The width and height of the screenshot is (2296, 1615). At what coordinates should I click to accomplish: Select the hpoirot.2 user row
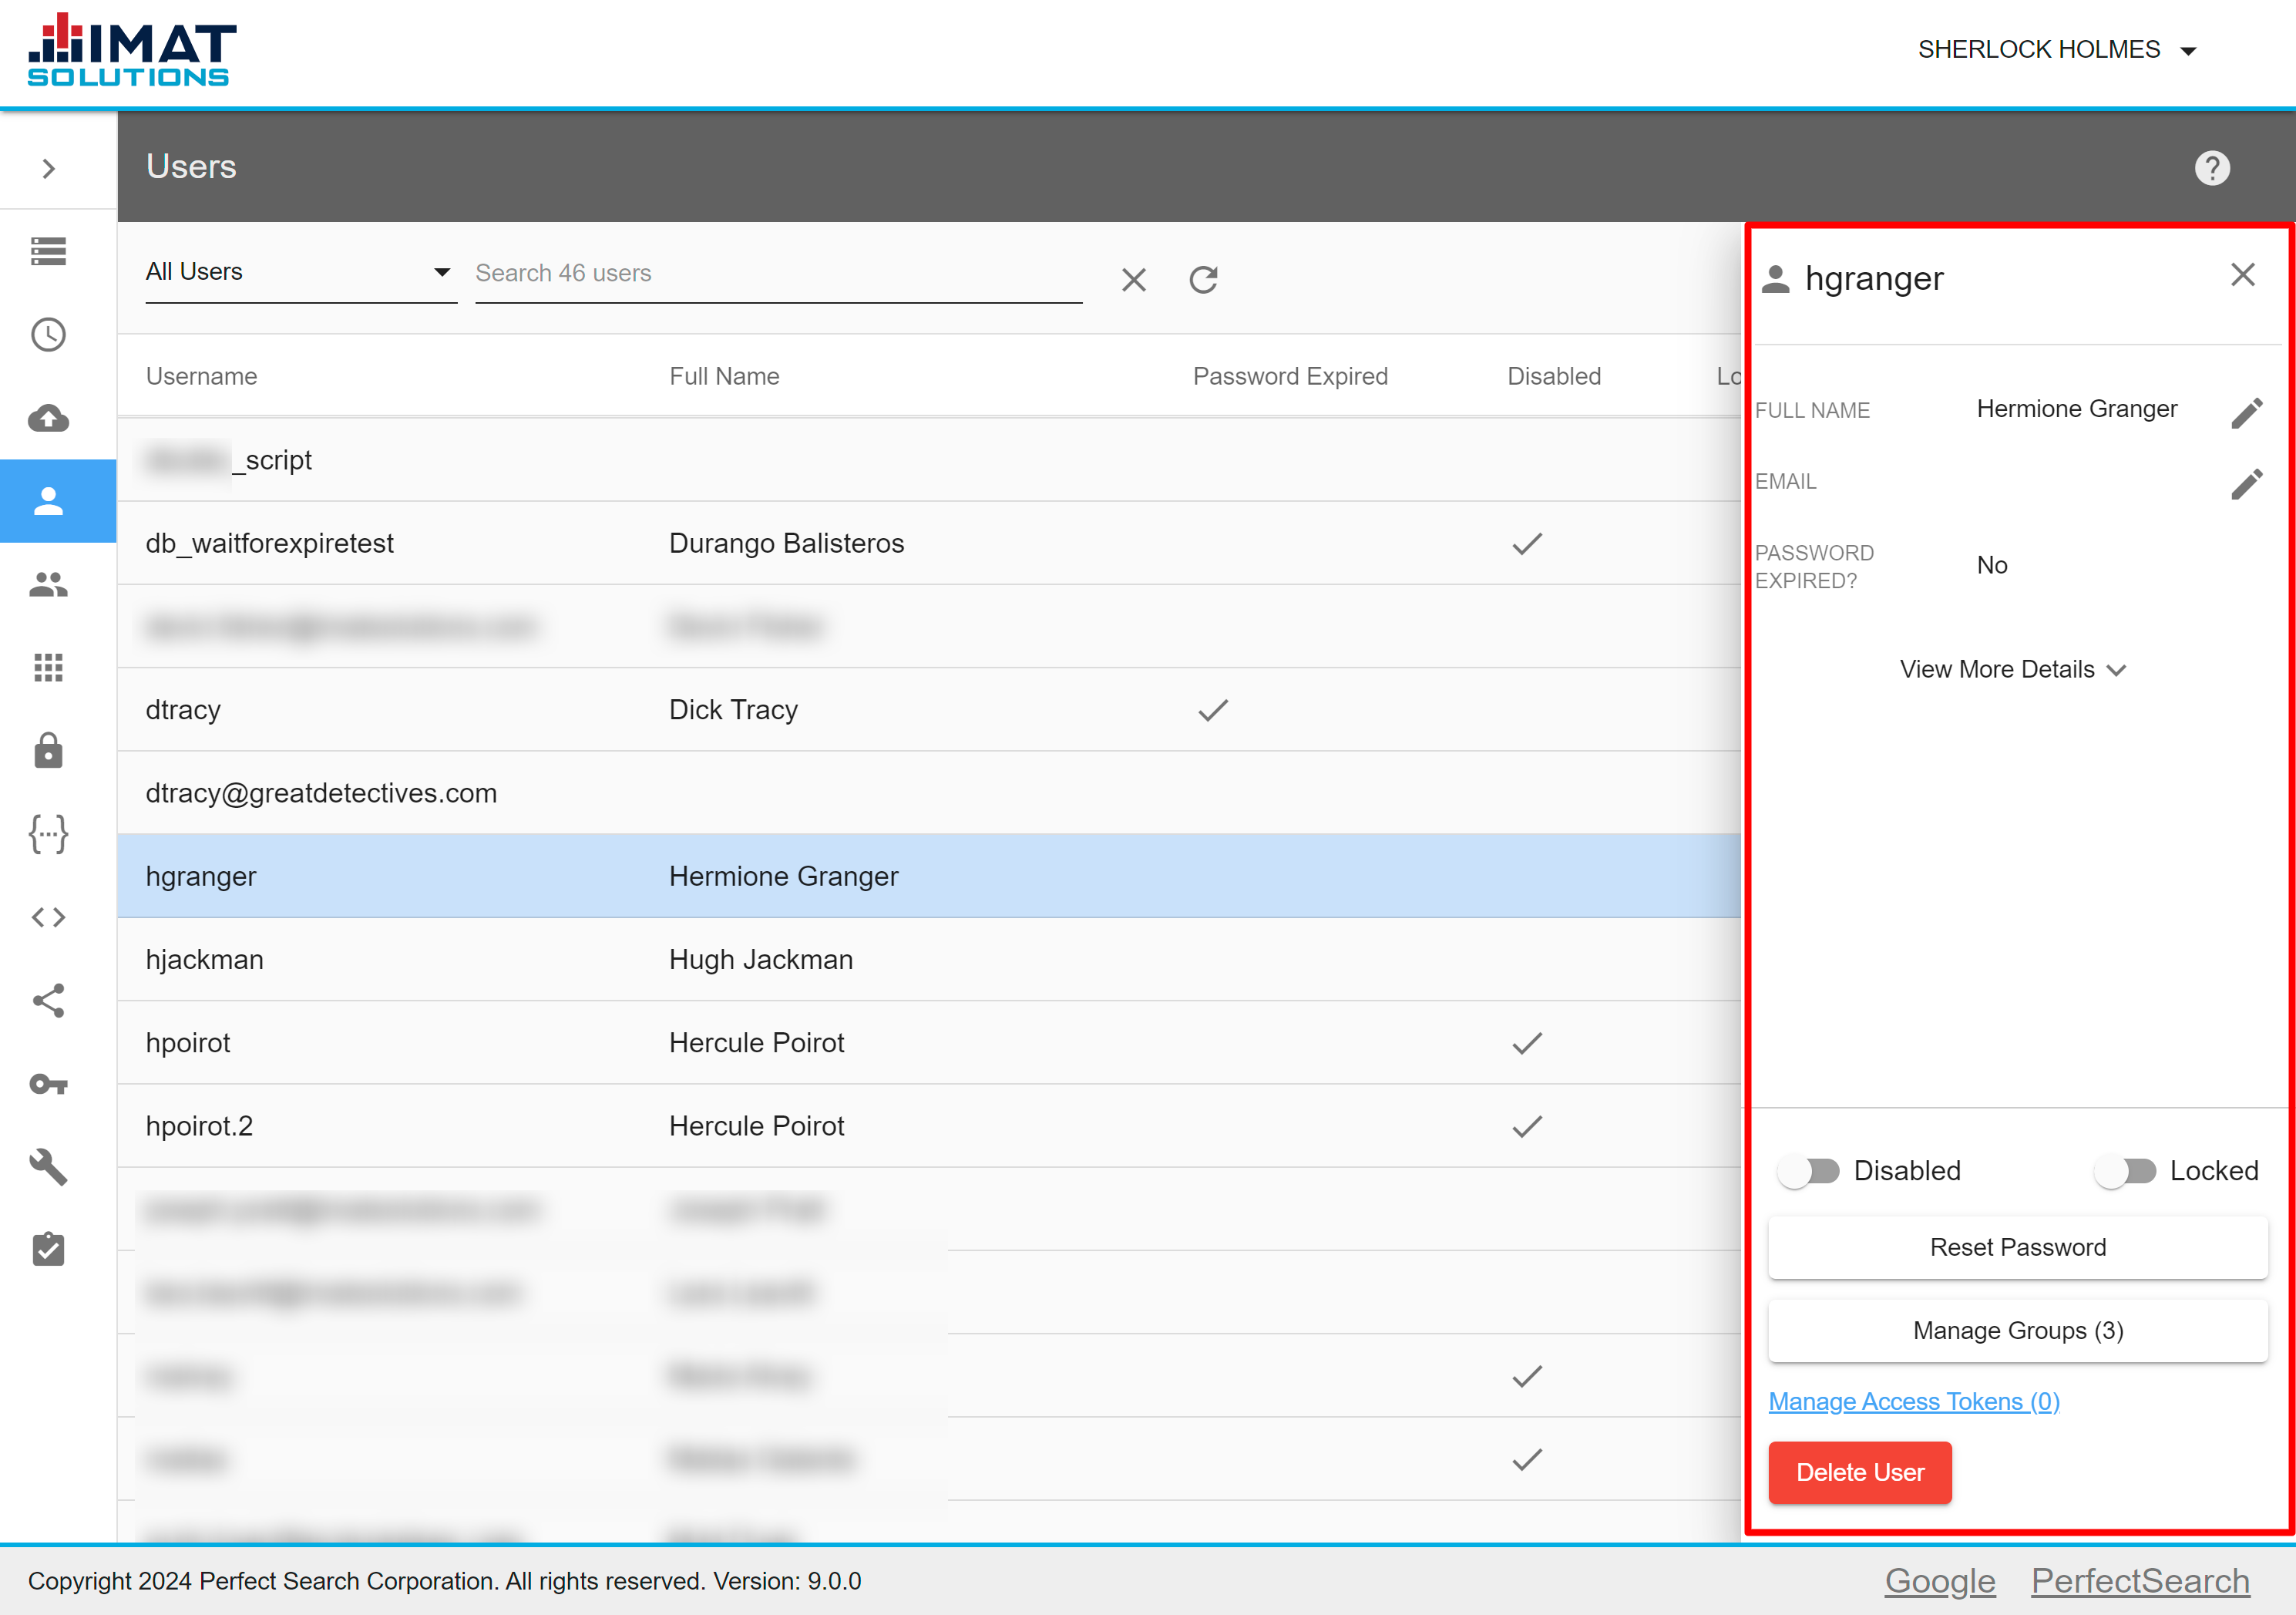click(x=929, y=1126)
